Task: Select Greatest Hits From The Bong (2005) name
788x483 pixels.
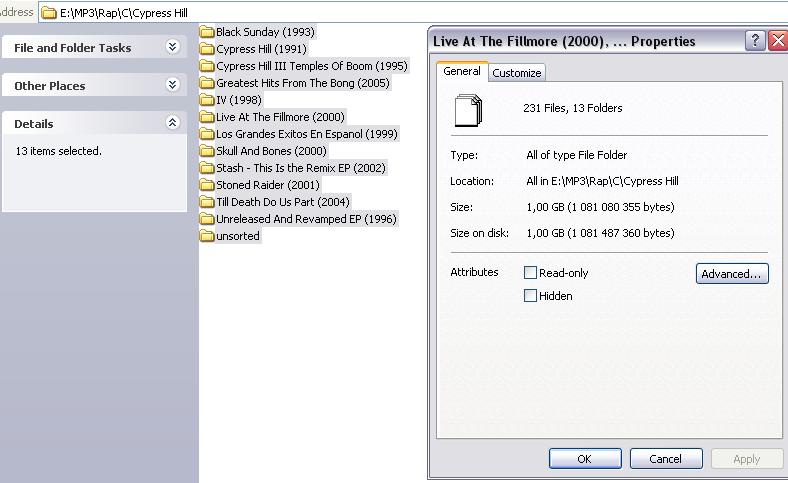Action: (303, 83)
